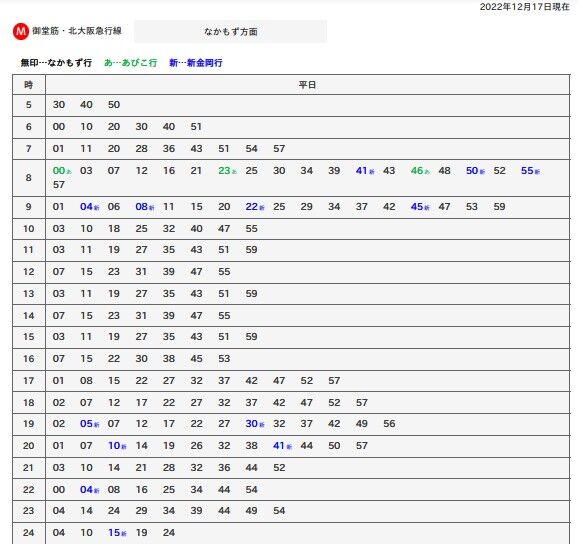Select the hour 5 row label

click(x=29, y=105)
